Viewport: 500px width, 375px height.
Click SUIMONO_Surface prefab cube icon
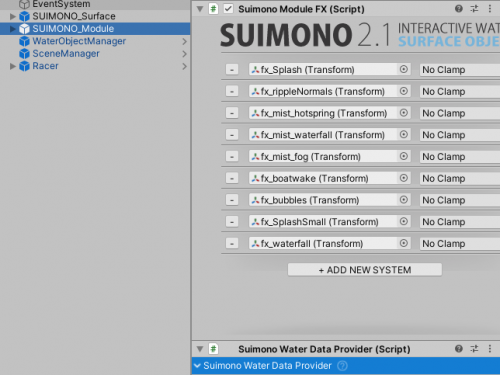pyautogui.click(x=24, y=16)
